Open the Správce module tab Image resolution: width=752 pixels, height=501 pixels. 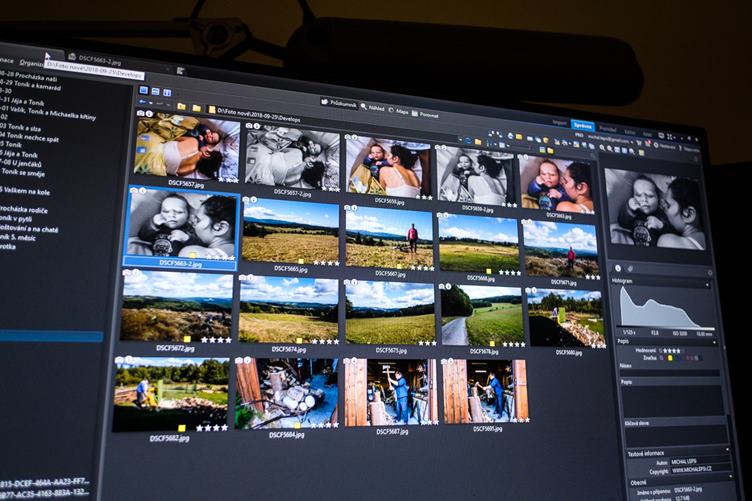(x=583, y=126)
